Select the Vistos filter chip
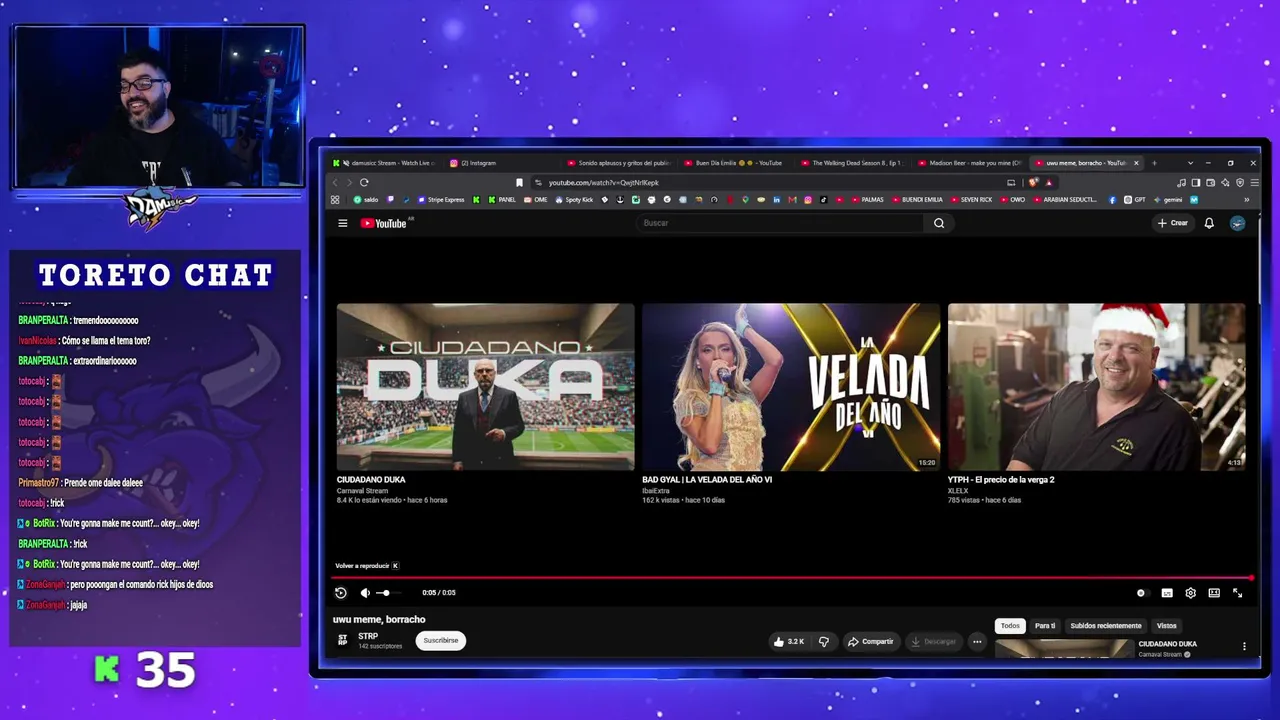 (x=1167, y=626)
